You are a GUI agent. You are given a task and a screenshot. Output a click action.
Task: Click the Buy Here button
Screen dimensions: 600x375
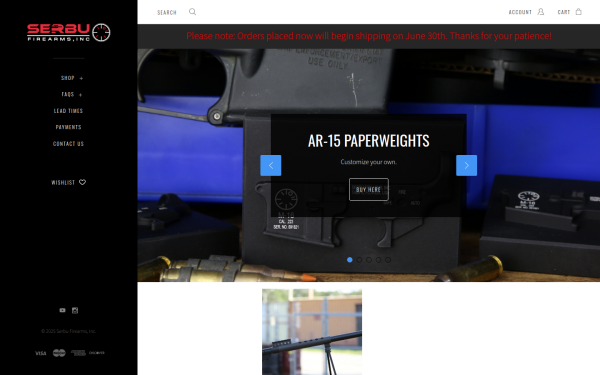pyautogui.click(x=369, y=189)
